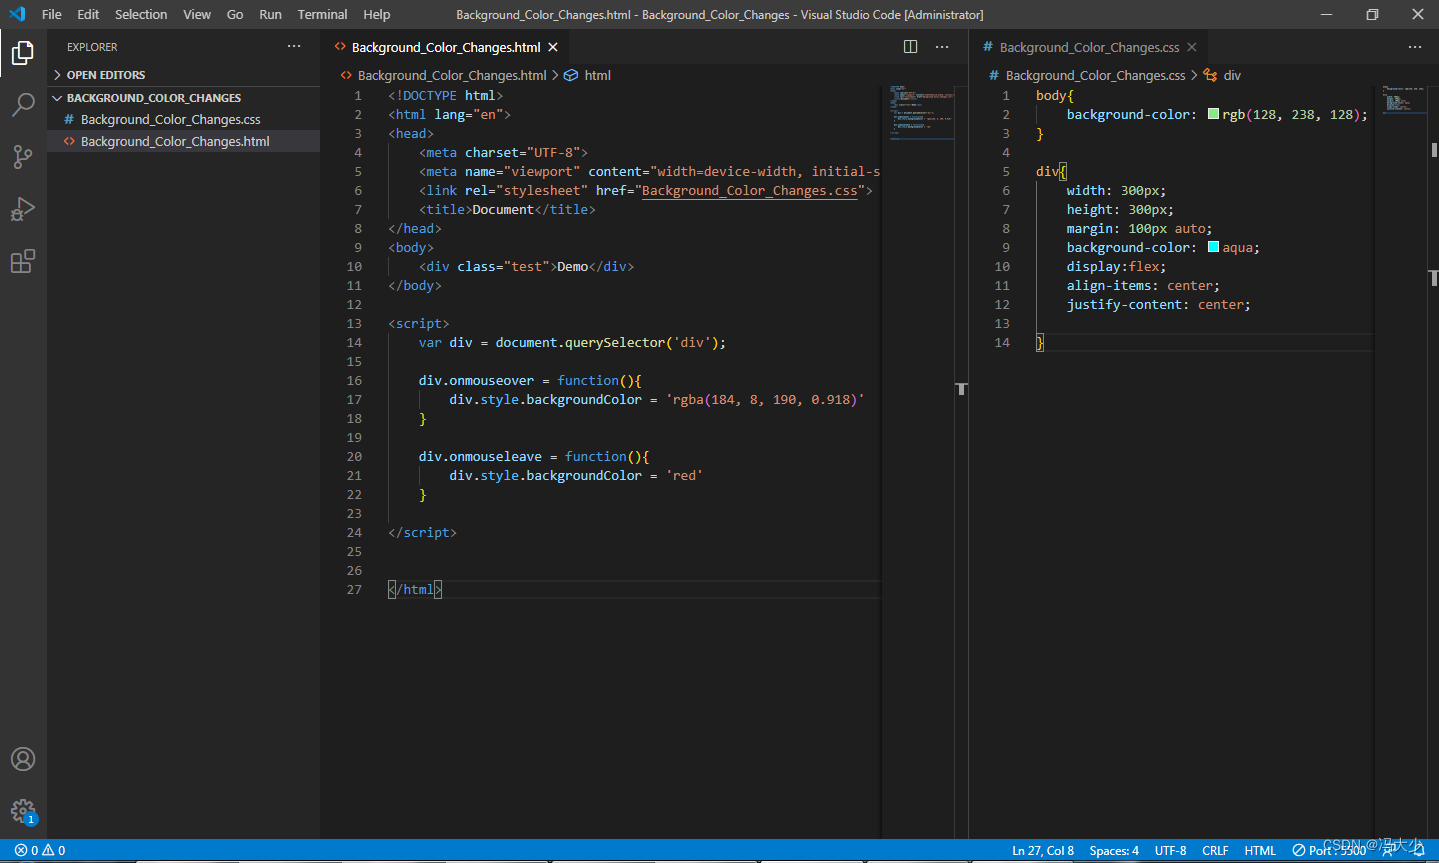Switch to the Background_Color_Changes.html tab
This screenshot has height=863, width=1439.
coord(445,47)
